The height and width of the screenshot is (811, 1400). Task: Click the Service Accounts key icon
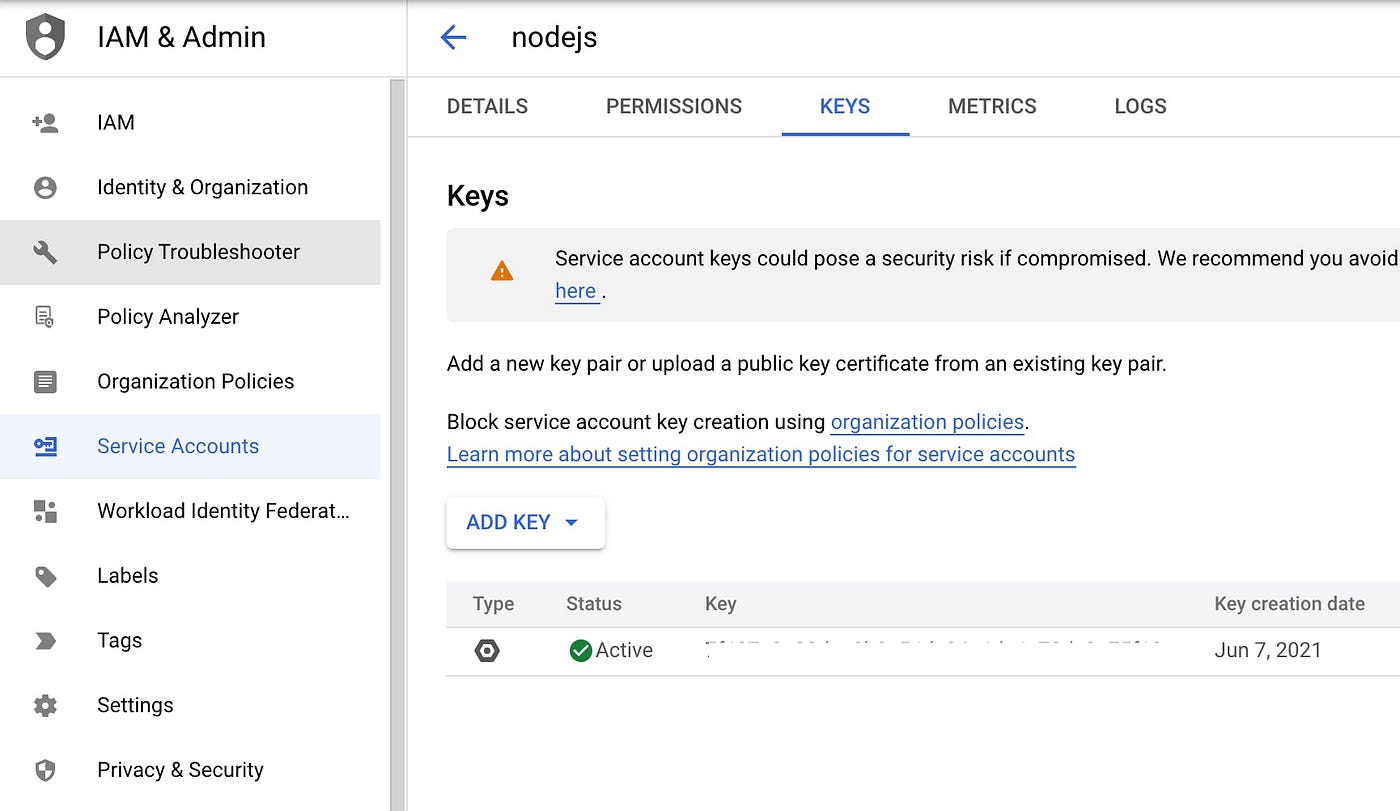pyautogui.click(x=45, y=447)
